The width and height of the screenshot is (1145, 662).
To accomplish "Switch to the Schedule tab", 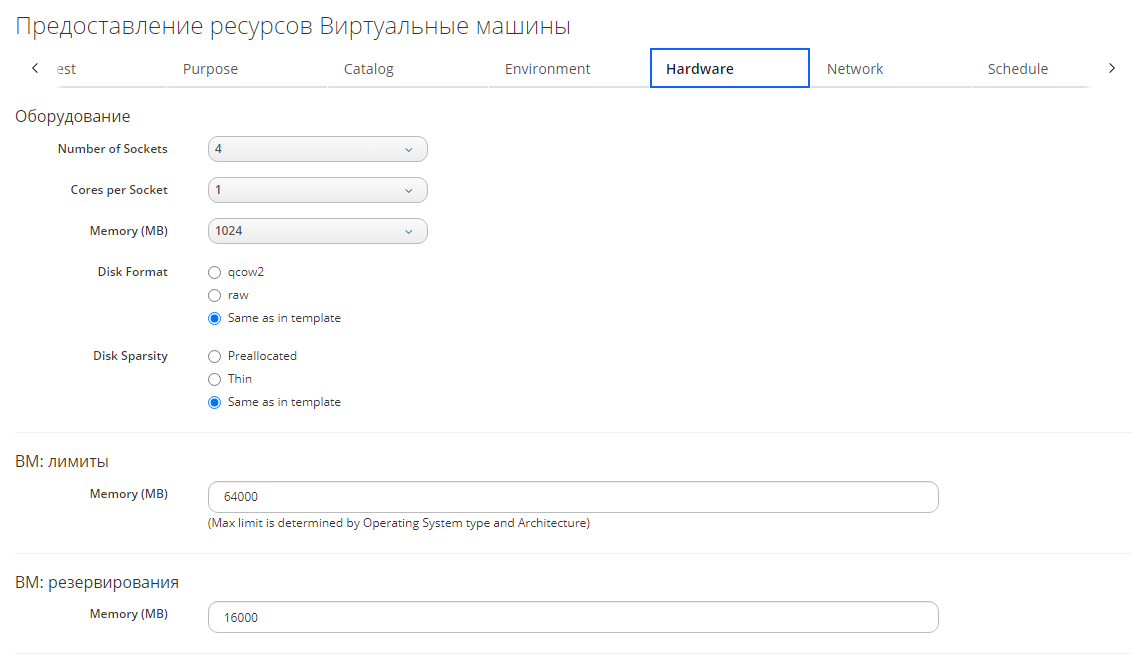I will click(1017, 69).
